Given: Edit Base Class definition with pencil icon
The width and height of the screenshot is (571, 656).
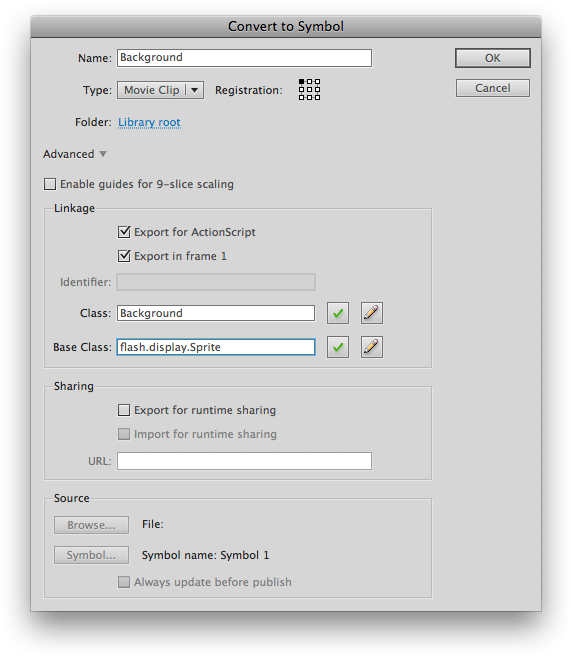Looking at the screenshot, I should pos(371,347).
